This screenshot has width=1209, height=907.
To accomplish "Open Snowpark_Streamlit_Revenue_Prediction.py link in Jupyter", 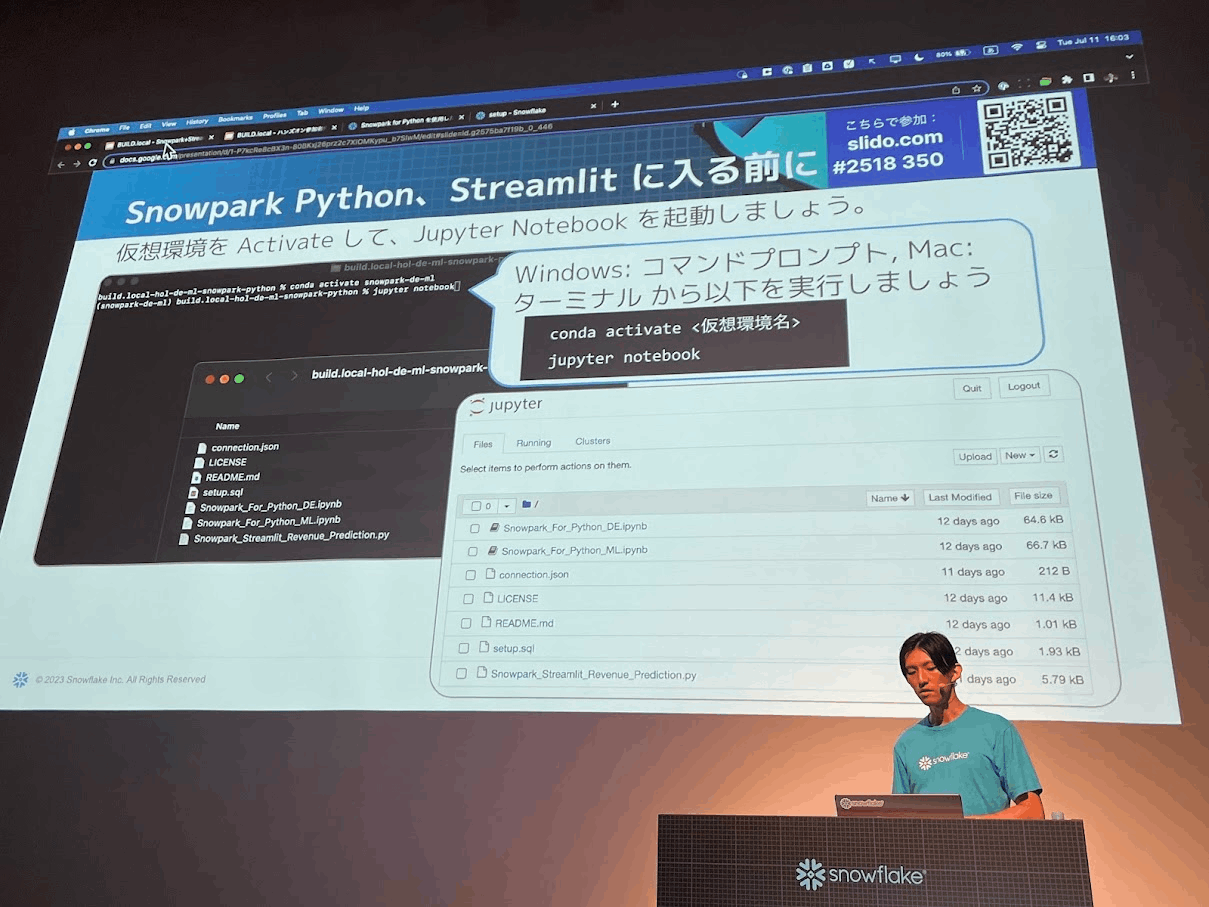I will click(x=593, y=674).
